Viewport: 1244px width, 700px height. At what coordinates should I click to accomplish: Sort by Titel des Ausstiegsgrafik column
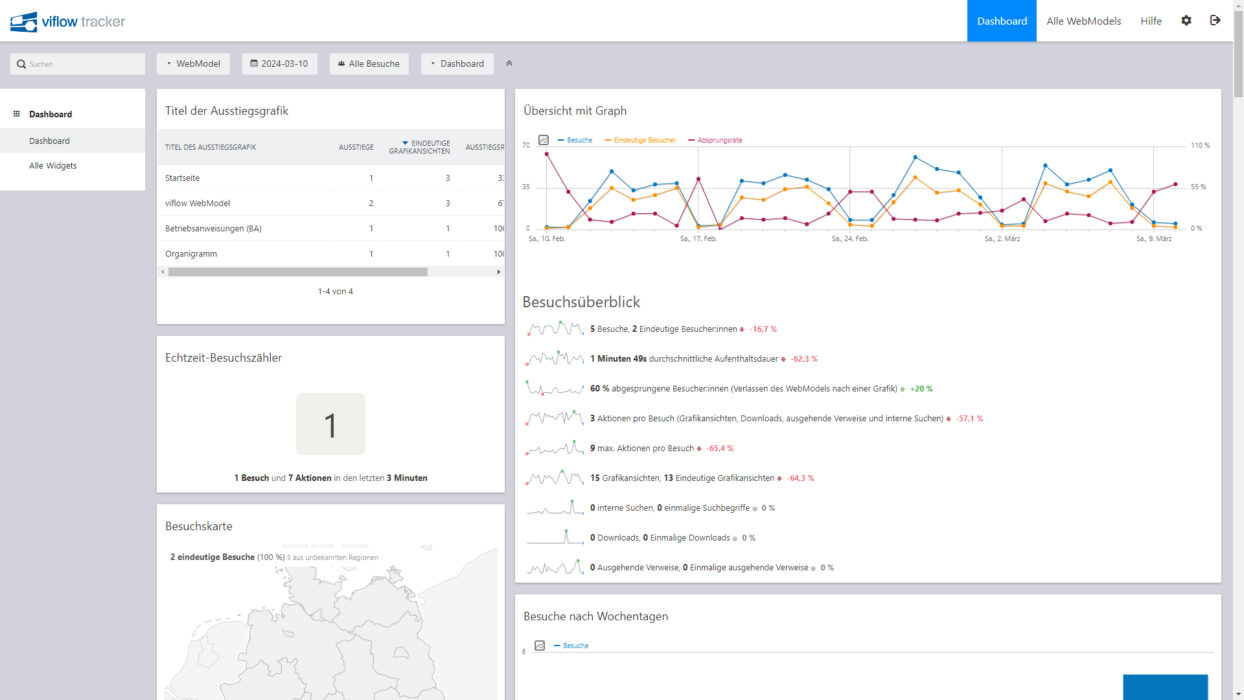pyautogui.click(x=211, y=147)
